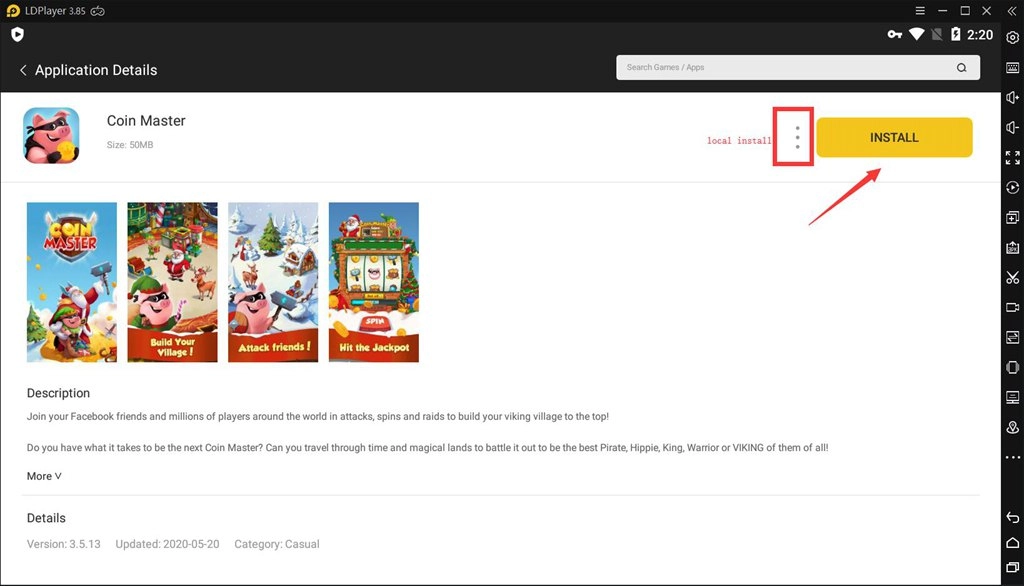
Task: Open operation recorder (macro) icon
Action: point(1012,187)
